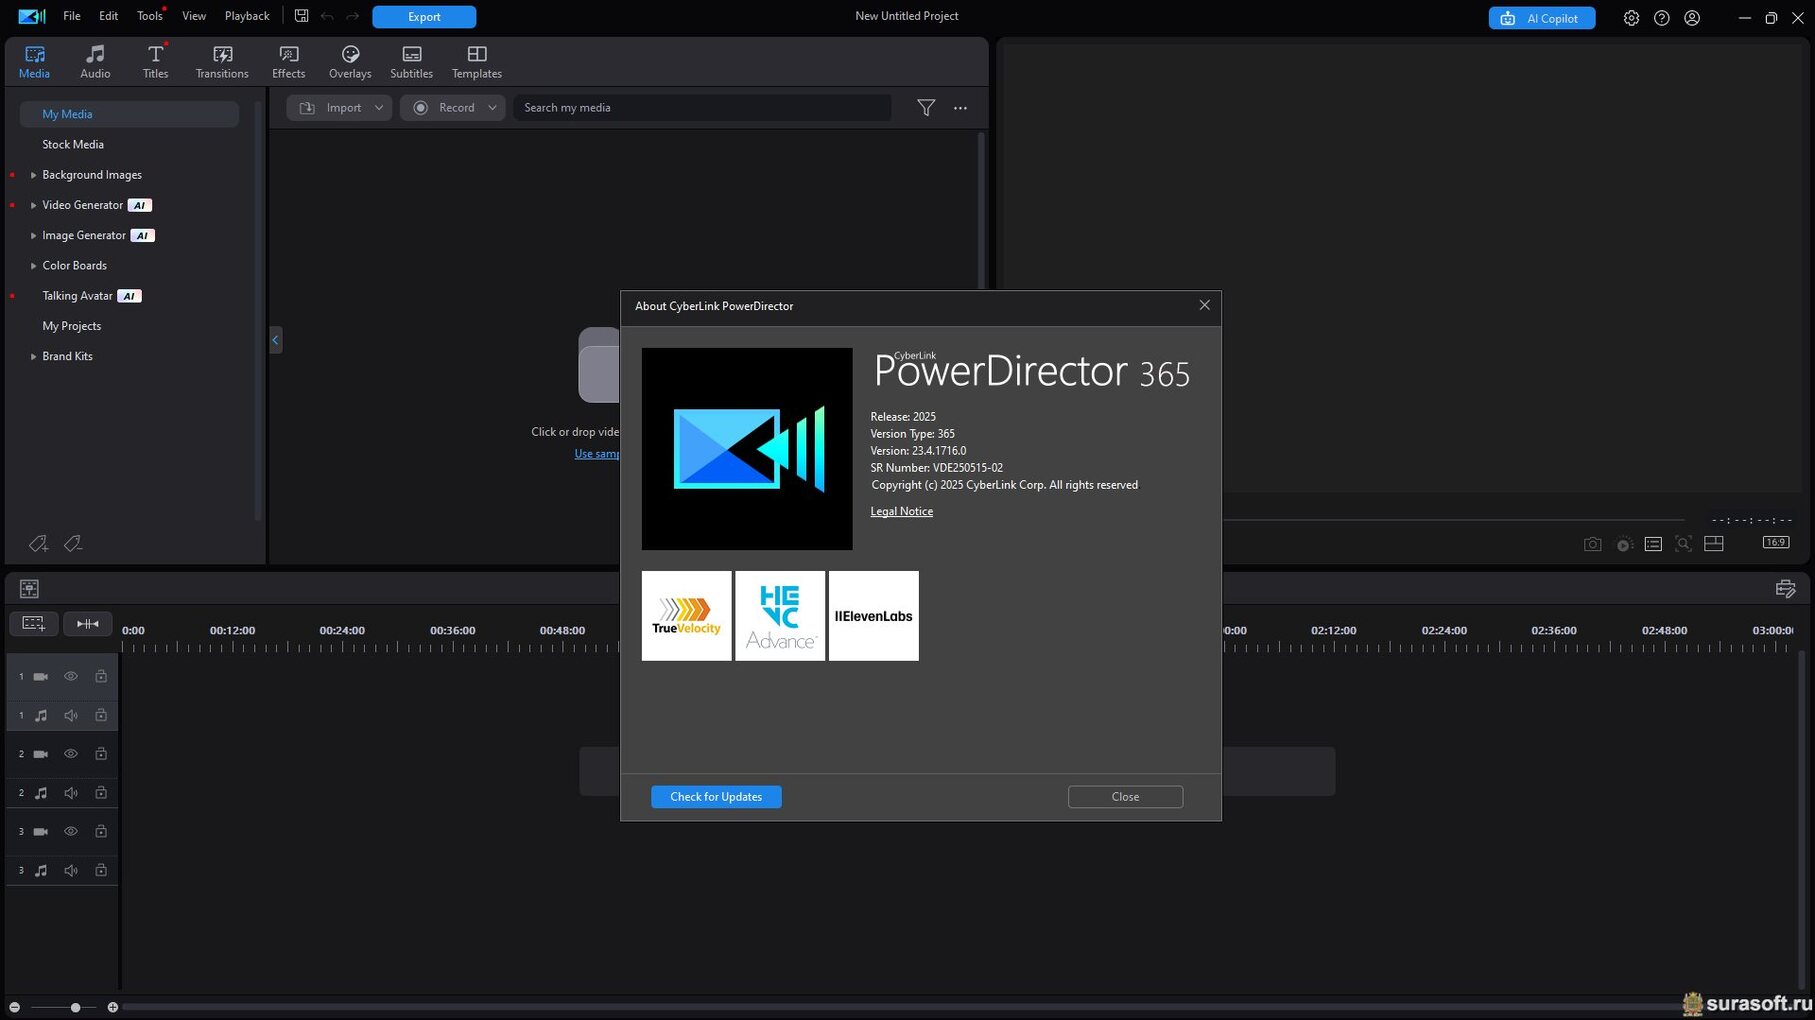The height and width of the screenshot is (1020, 1815).
Task: Mute audio track 1 speaker icon
Action: click(x=71, y=716)
